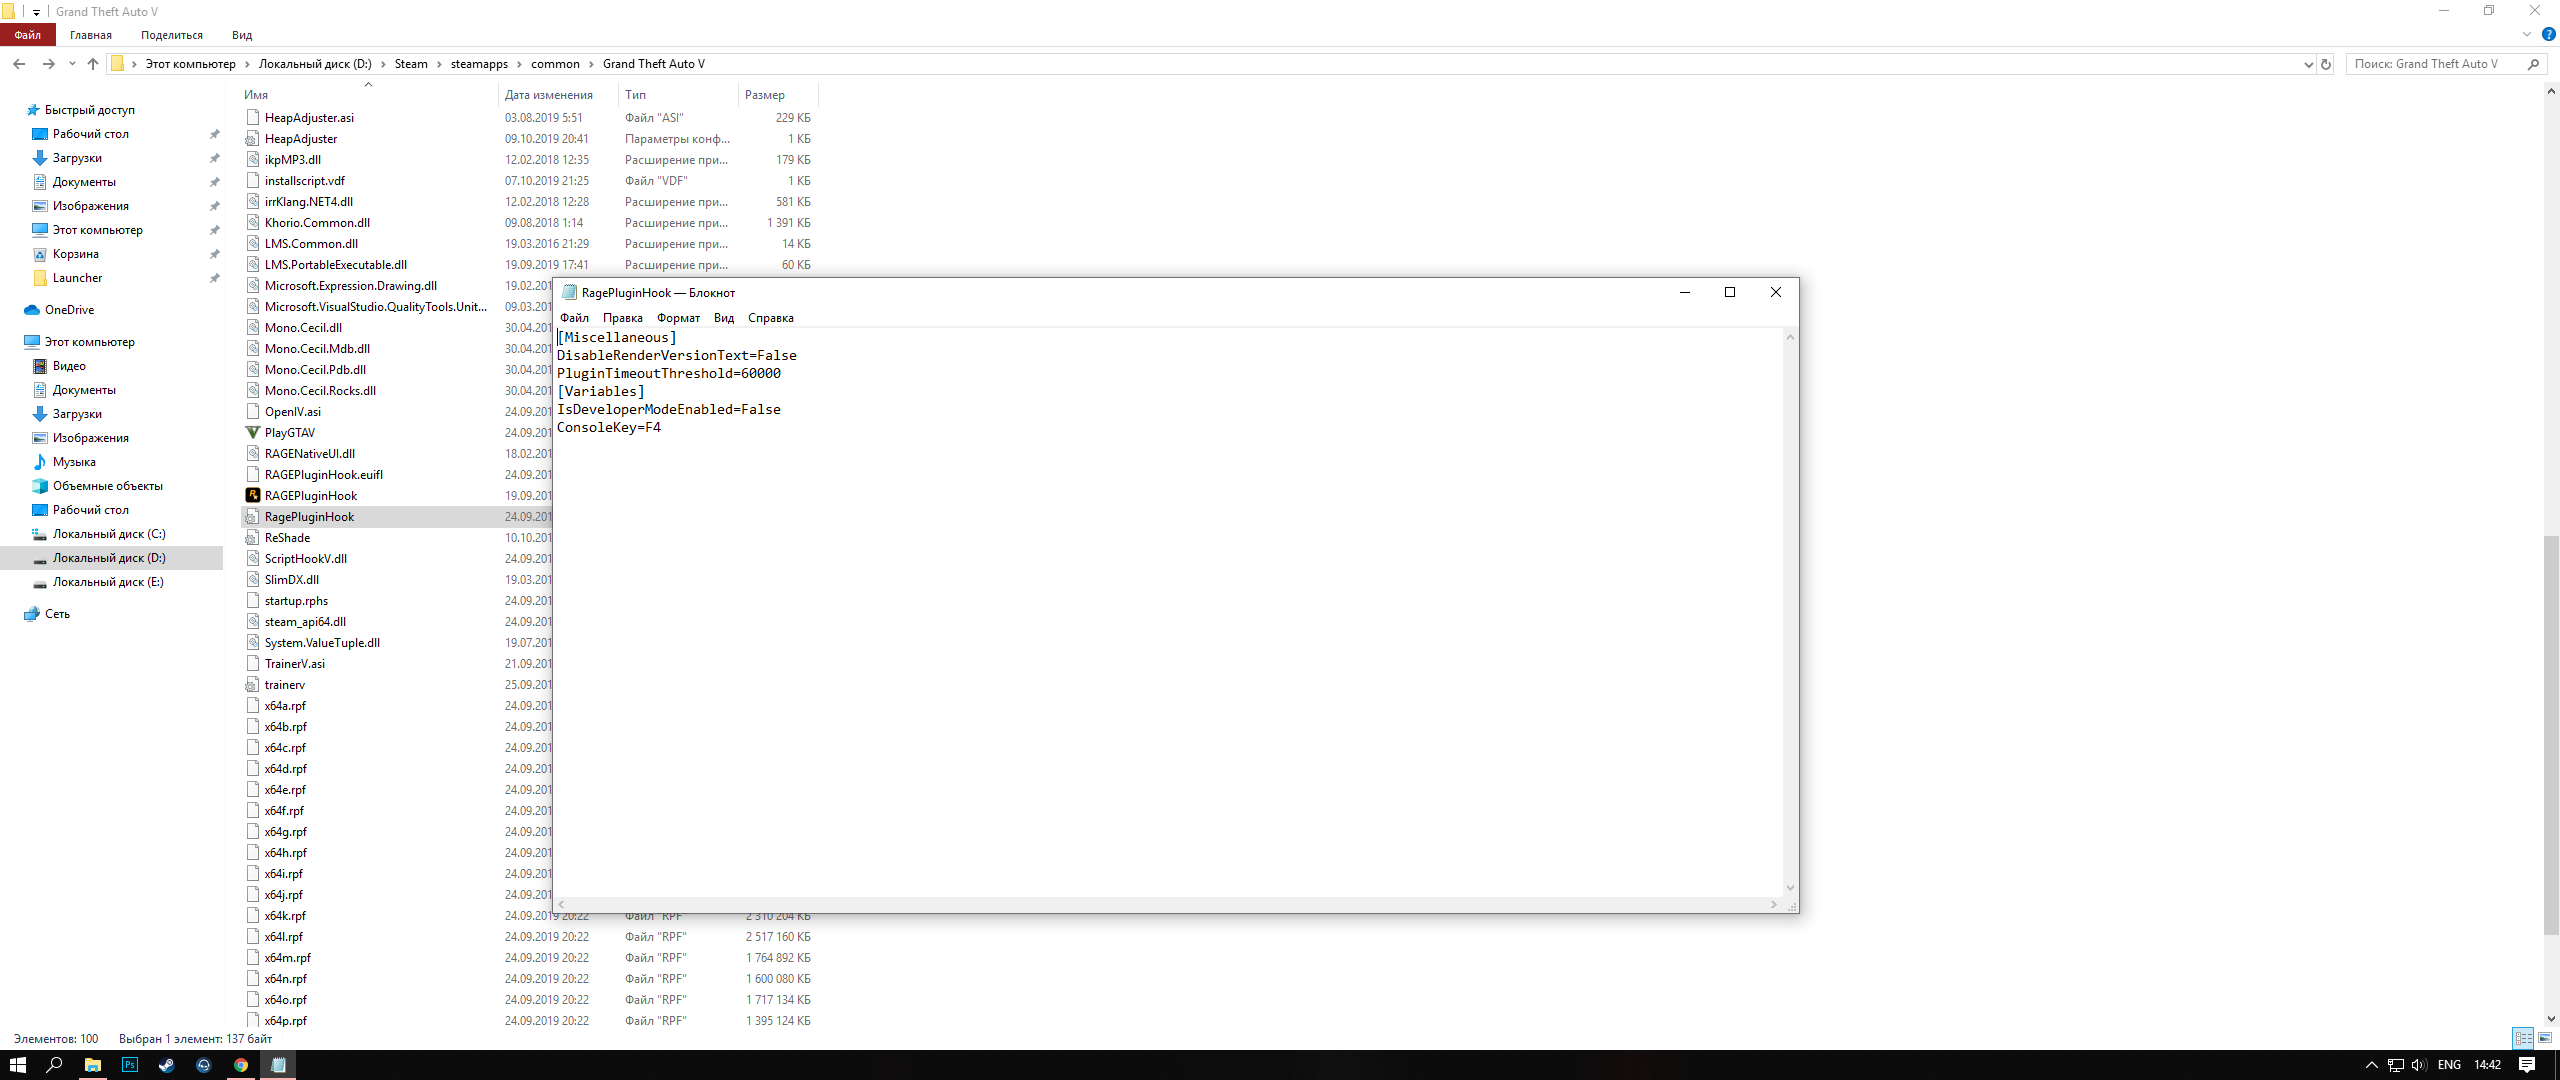
Task: Click the Grand Theft Auto V search field
Action: (x=2432, y=64)
